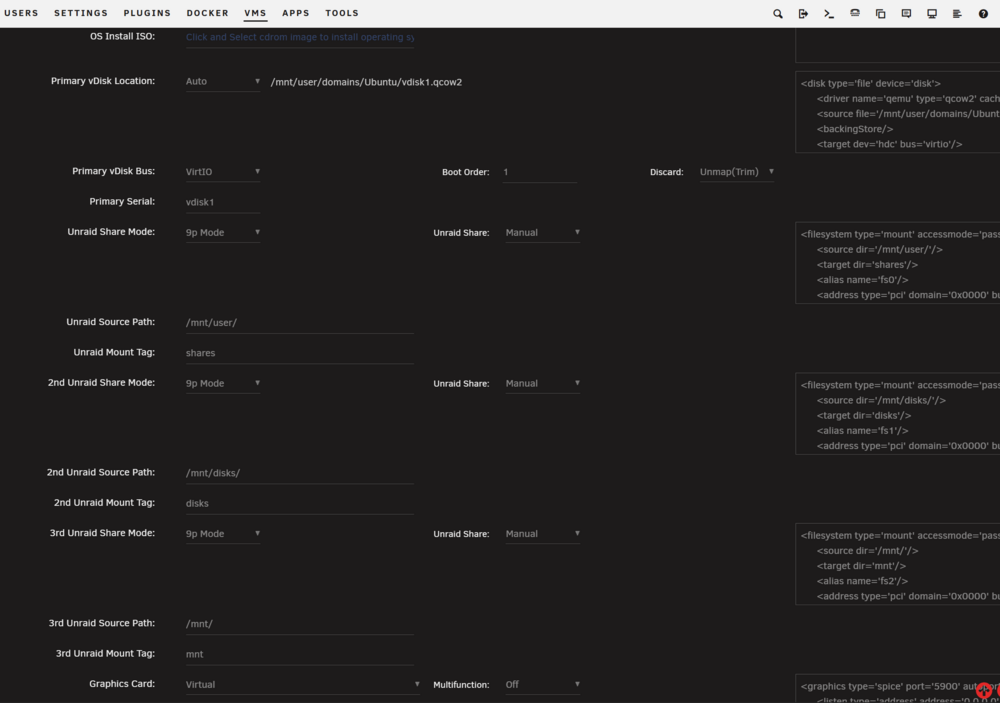The image size is (1000, 703).
Task: Open Unraid Share dropdown beside 2nd Share Mode
Action: (543, 383)
